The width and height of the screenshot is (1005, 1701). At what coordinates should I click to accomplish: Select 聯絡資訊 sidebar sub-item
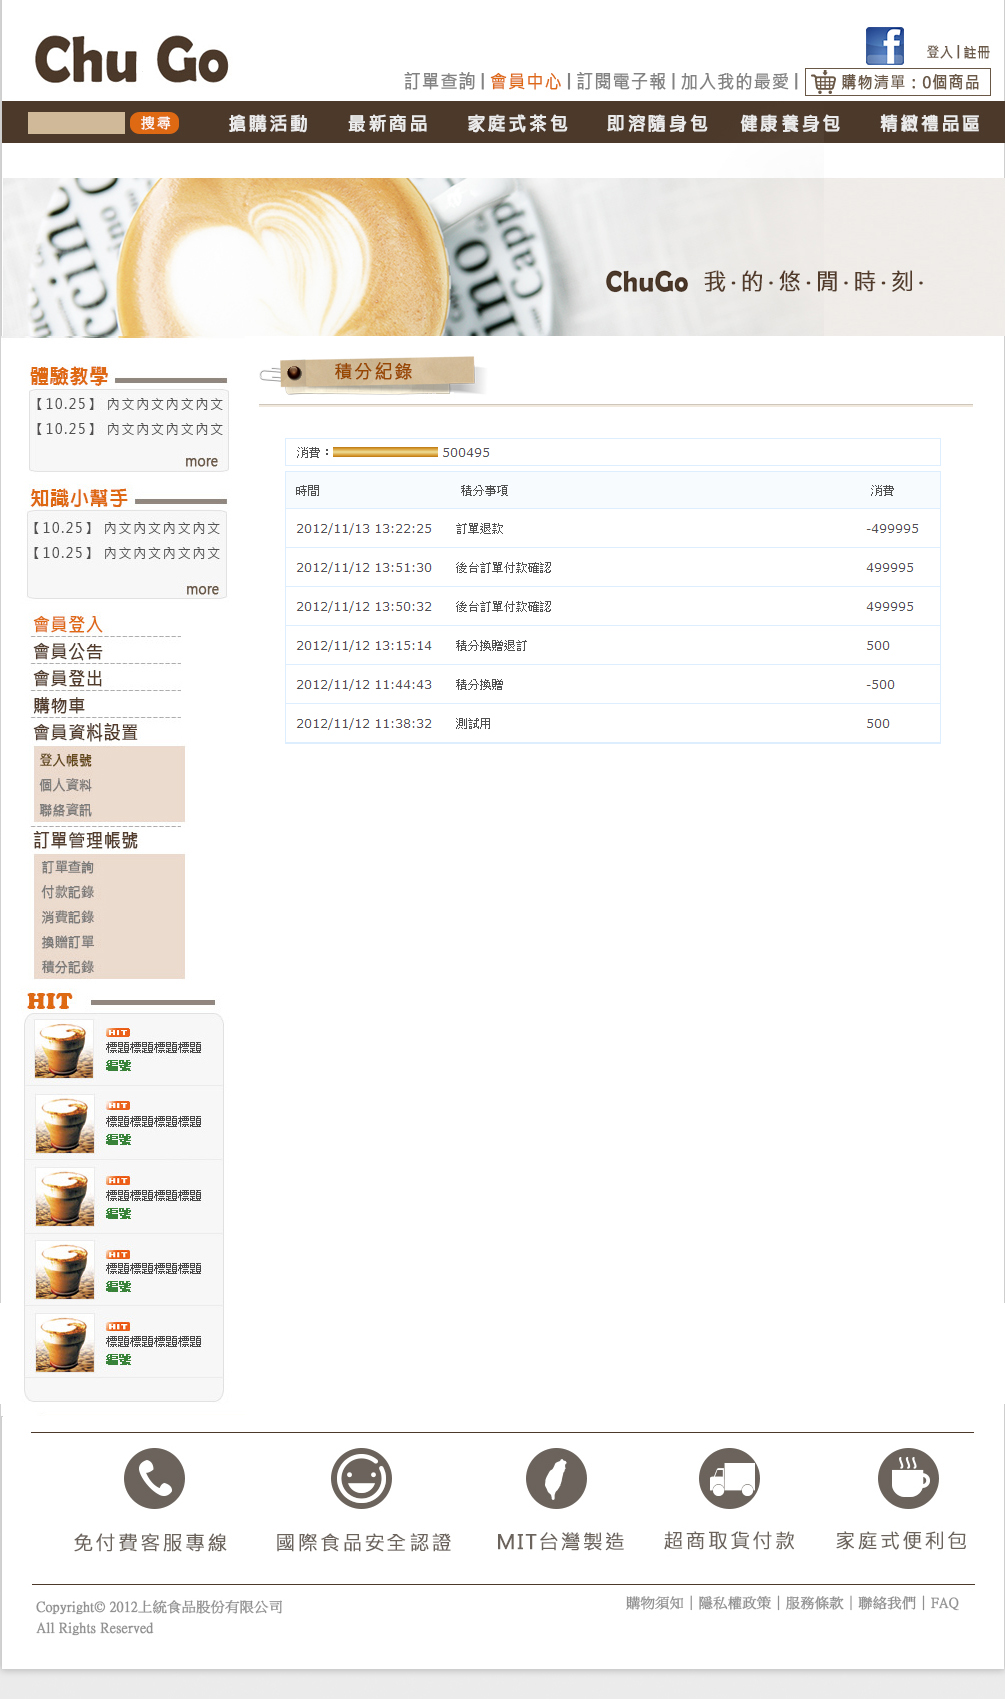pyautogui.click(x=66, y=810)
